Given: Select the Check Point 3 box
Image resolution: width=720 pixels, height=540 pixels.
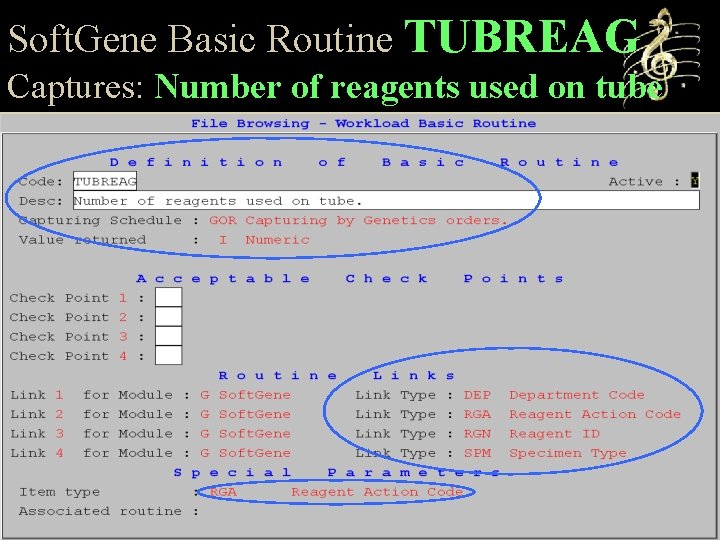Looking at the screenshot, I should click(169, 336).
